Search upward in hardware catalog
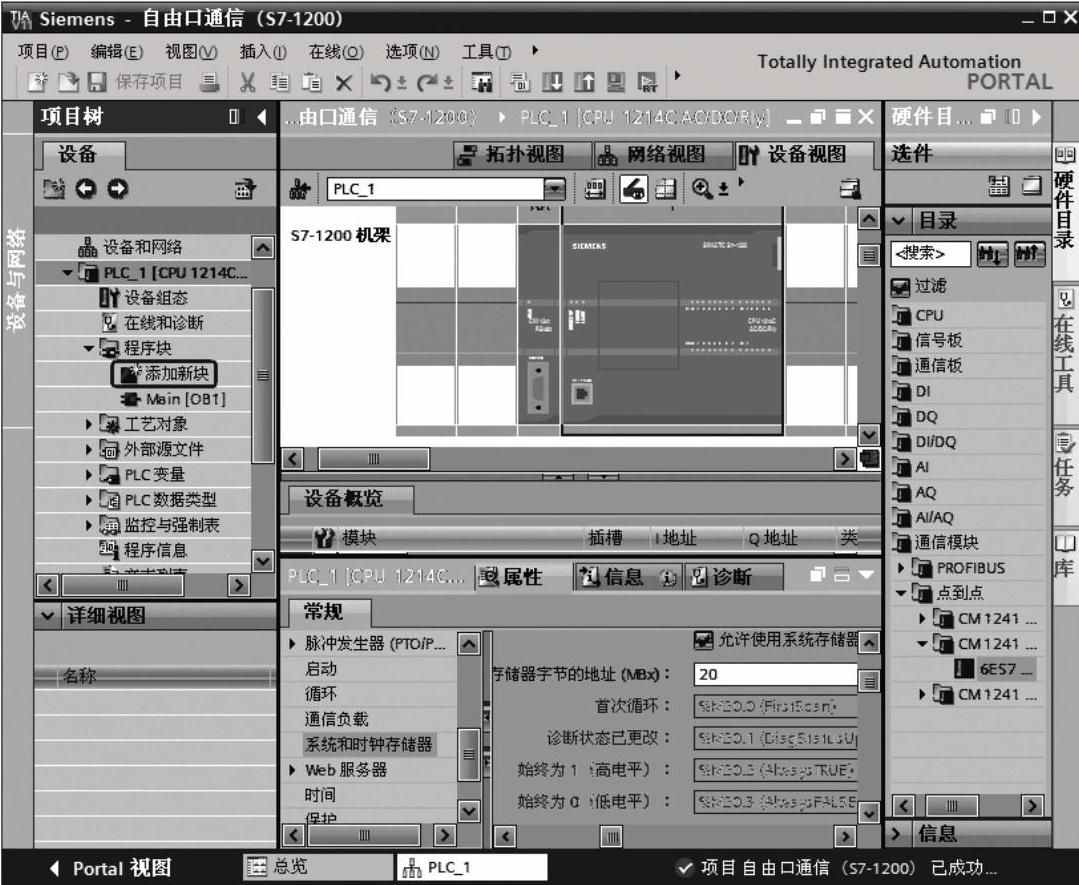 [1029, 254]
